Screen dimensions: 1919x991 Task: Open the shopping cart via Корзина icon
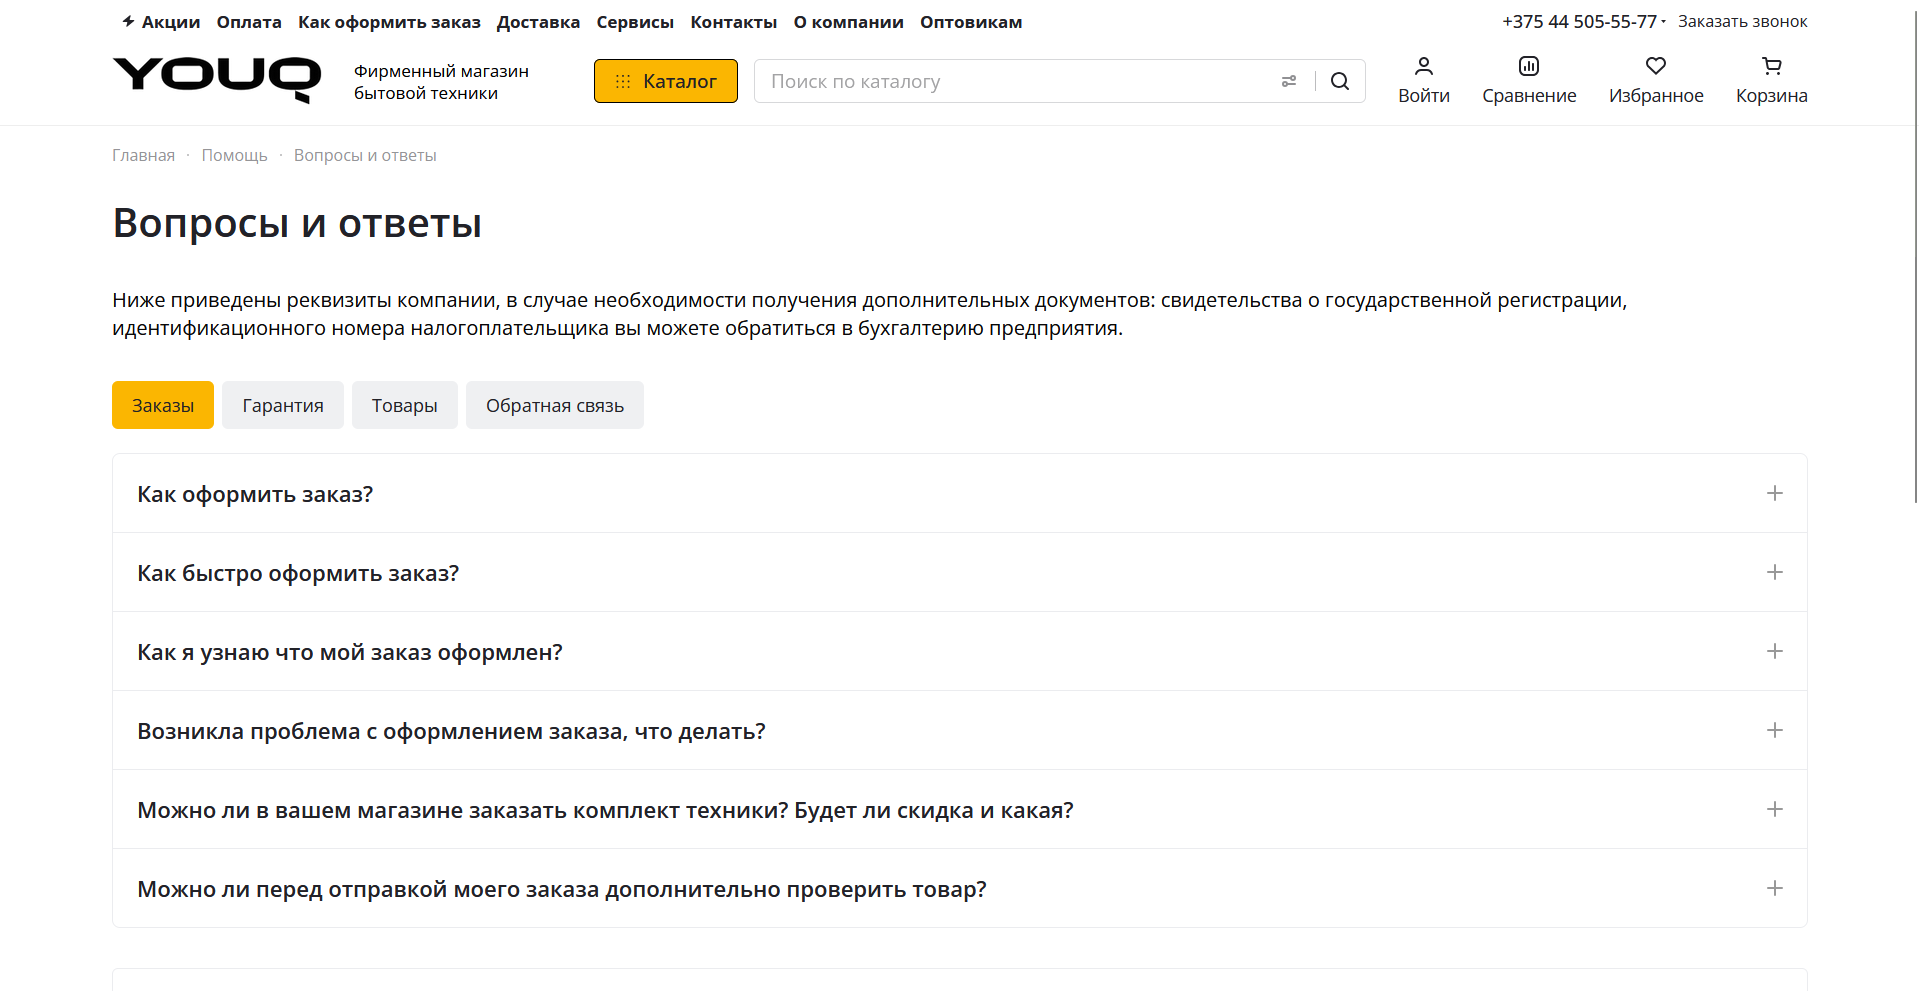pyautogui.click(x=1771, y=79)
